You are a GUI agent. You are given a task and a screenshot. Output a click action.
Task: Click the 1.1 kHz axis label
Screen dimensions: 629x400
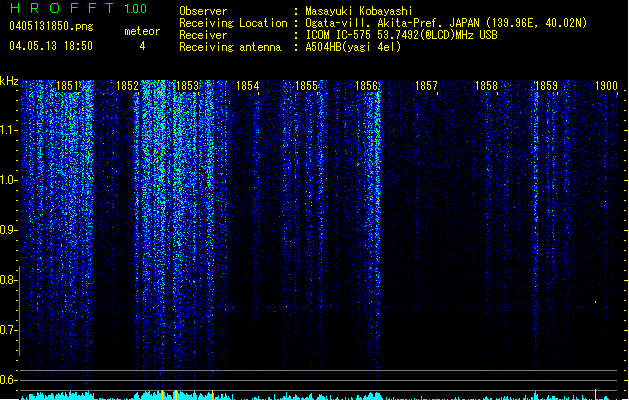point(9,130)
